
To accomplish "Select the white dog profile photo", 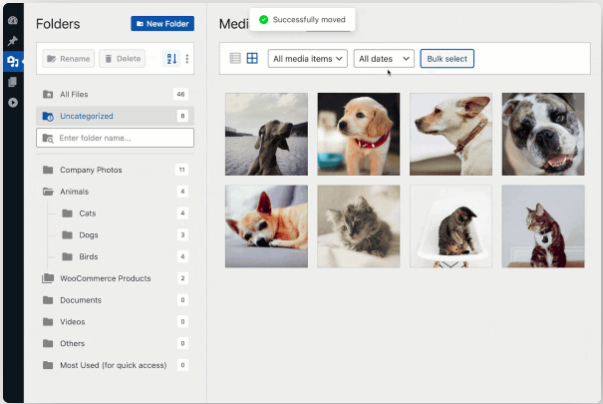I will click(x=451, y=134).
